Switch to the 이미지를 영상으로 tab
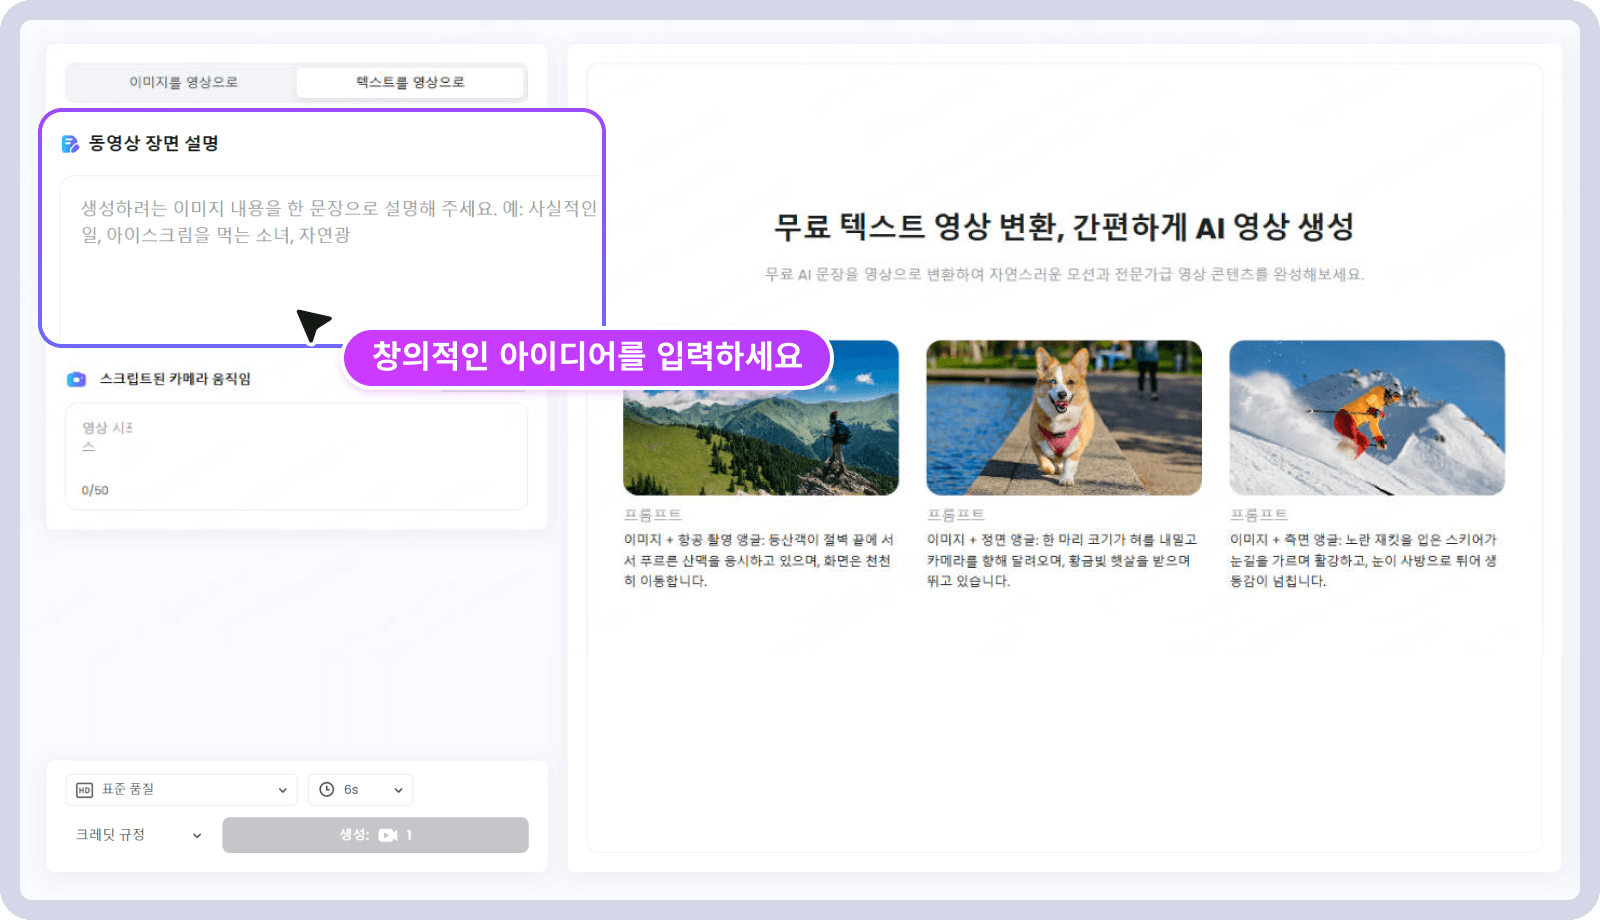This screenshot has width=1600, height=920. pos(183,82)
